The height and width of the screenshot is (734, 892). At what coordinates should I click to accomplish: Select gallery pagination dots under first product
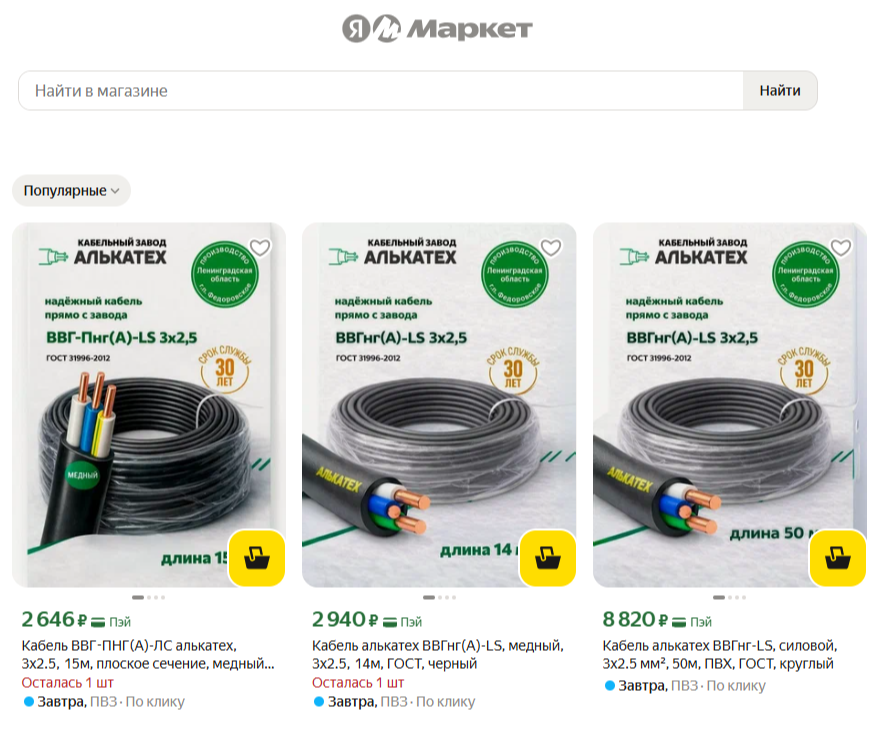point(148,597)
